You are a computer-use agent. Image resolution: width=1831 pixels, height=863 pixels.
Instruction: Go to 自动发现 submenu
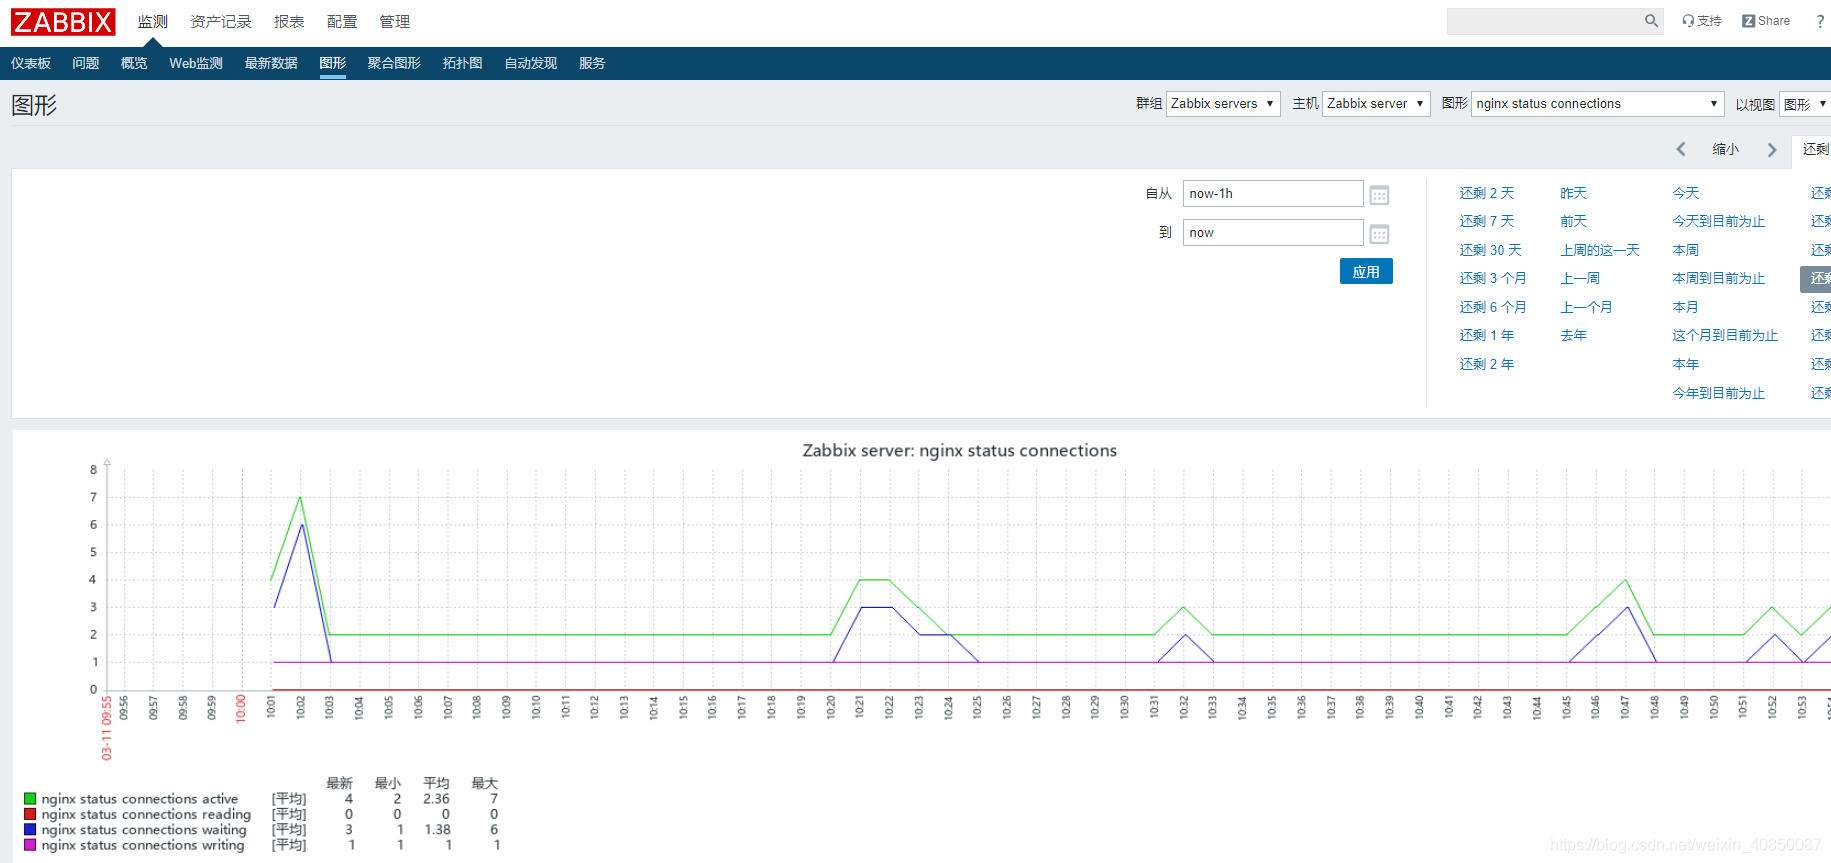click(531, 63)
